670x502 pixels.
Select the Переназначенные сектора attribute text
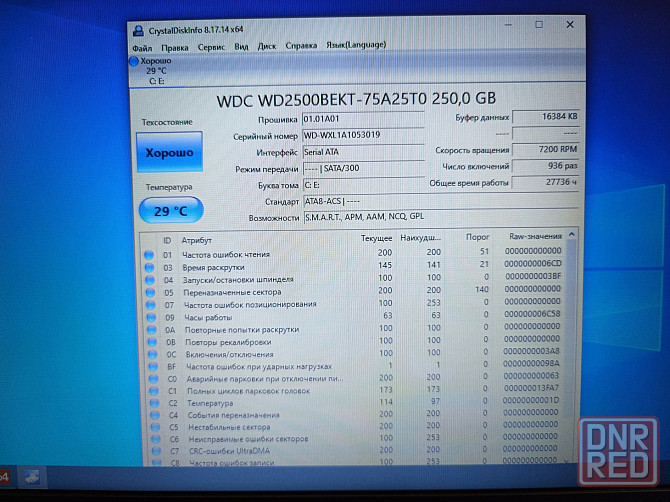point(232,293)
